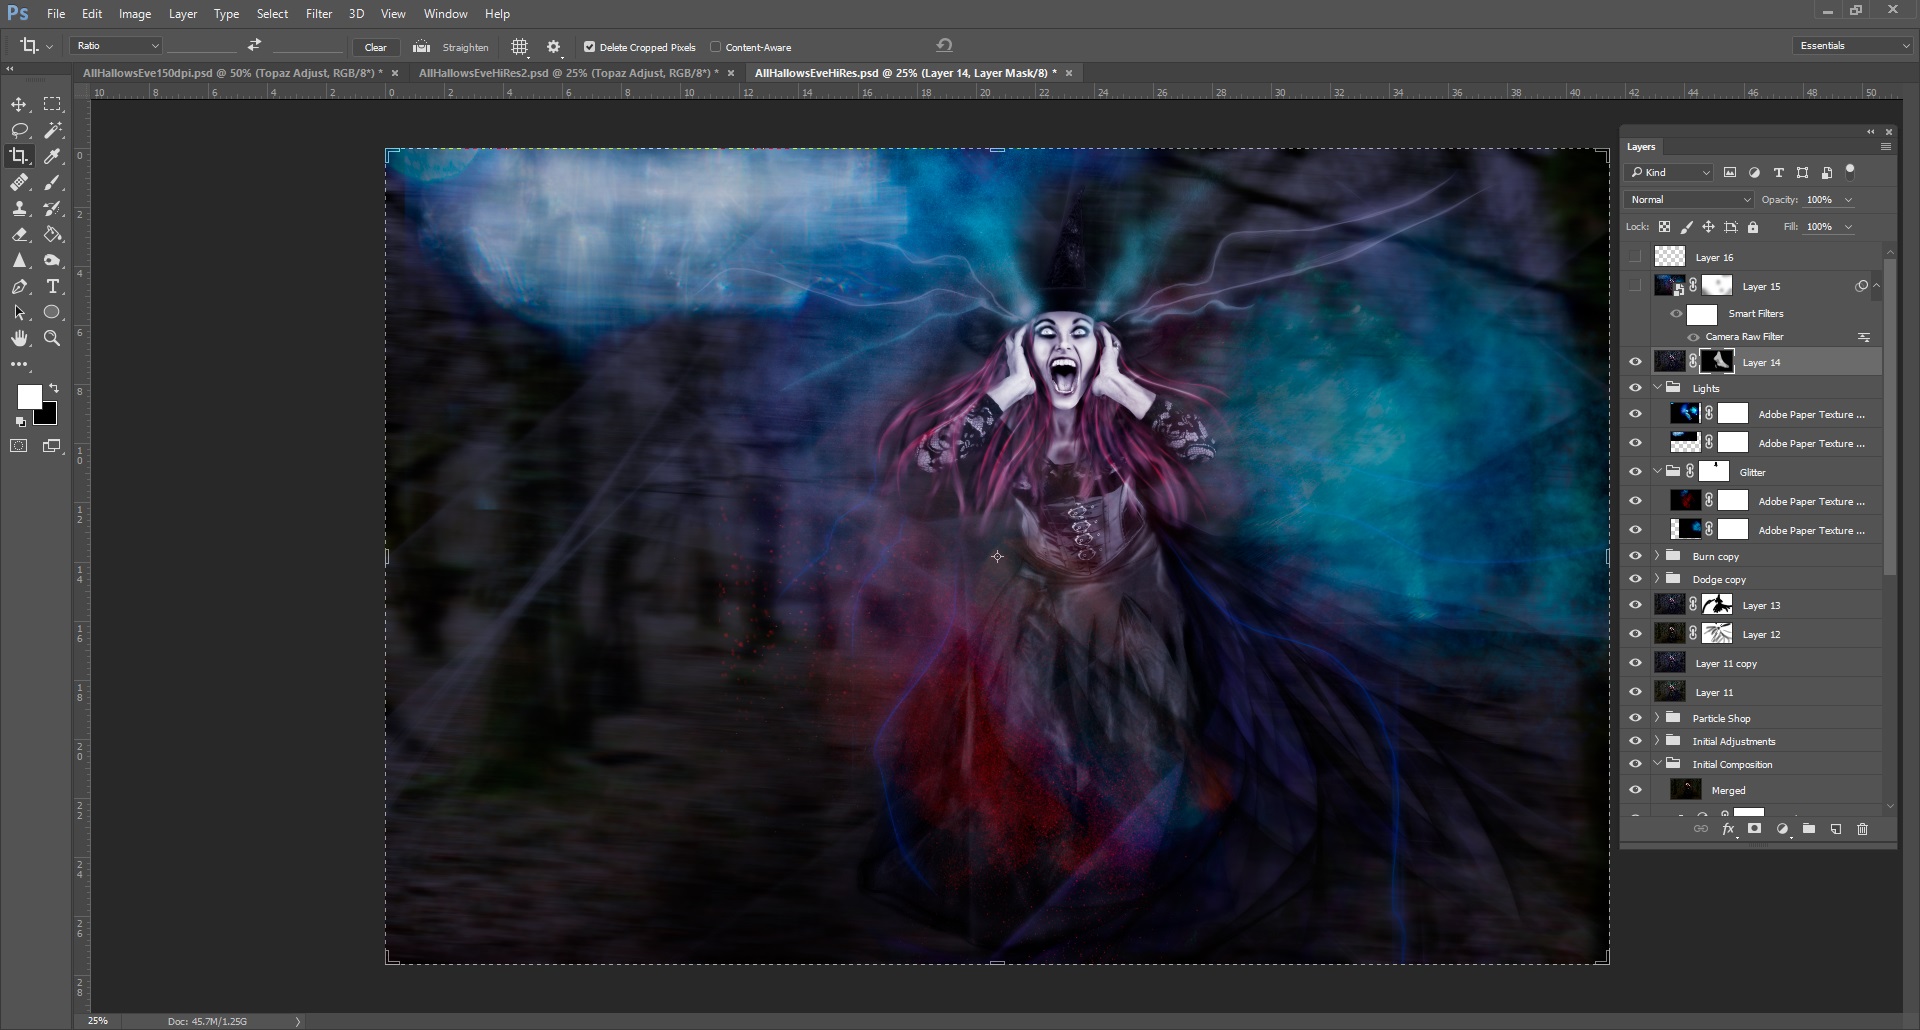Open the Ratio dropdown in the options bar
Screen dimensions: 1920x1030
(115, 46)
